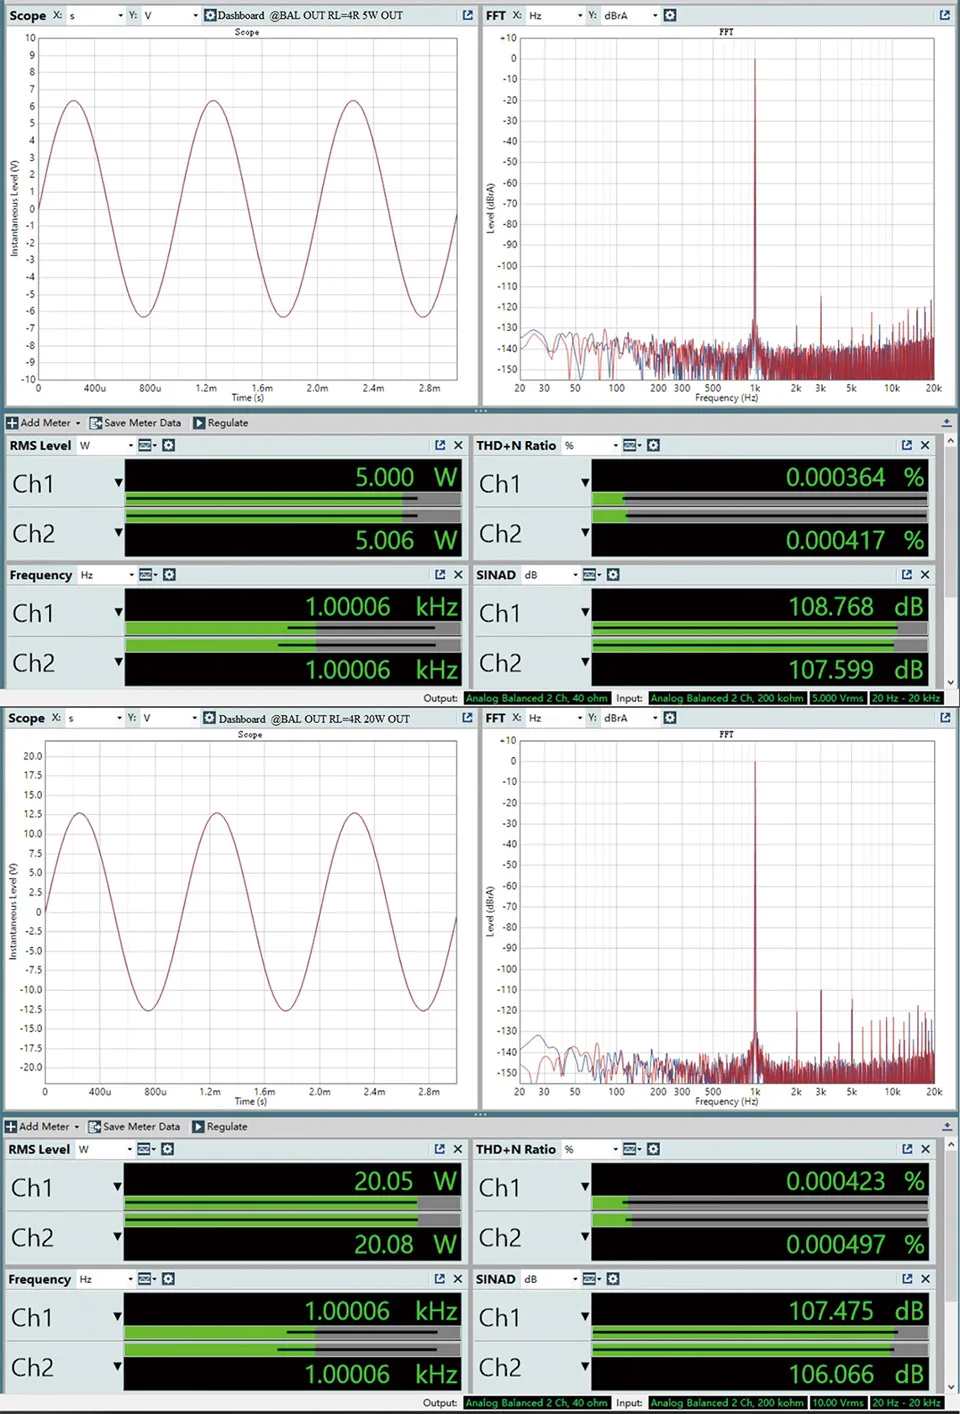Open FFT X-axis Hz dropdown in 5W dashboard
The width and height of the screenshot is (960, 1414).
coord(555,15)
